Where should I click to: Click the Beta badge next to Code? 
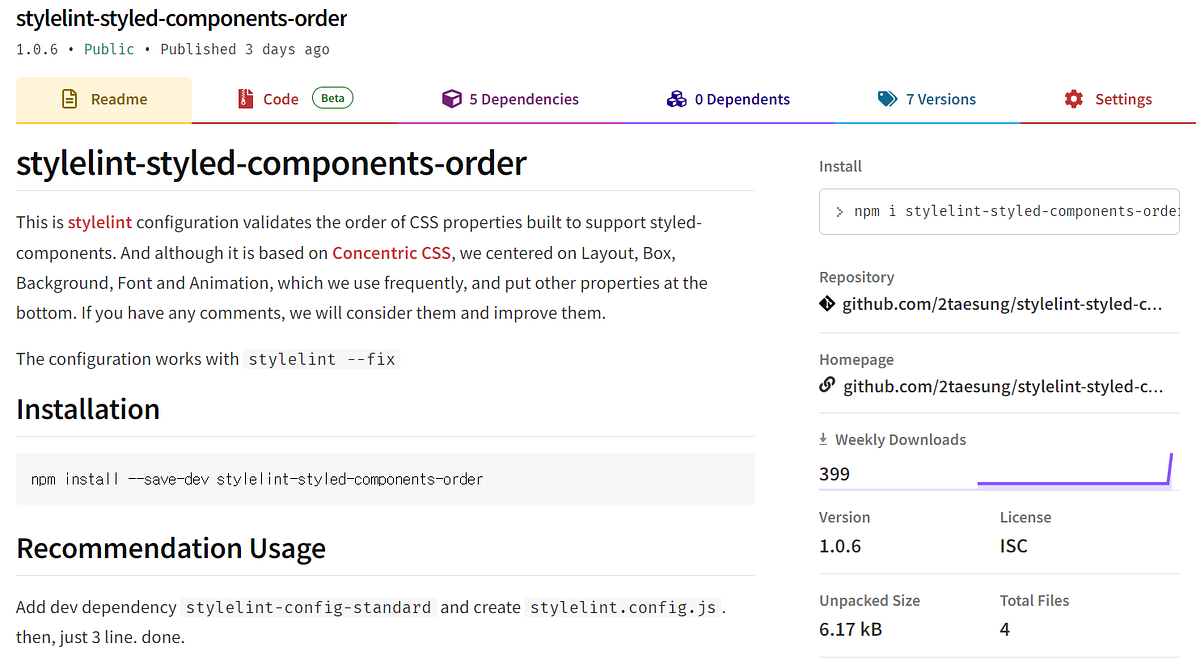click(x=333, y=98)
